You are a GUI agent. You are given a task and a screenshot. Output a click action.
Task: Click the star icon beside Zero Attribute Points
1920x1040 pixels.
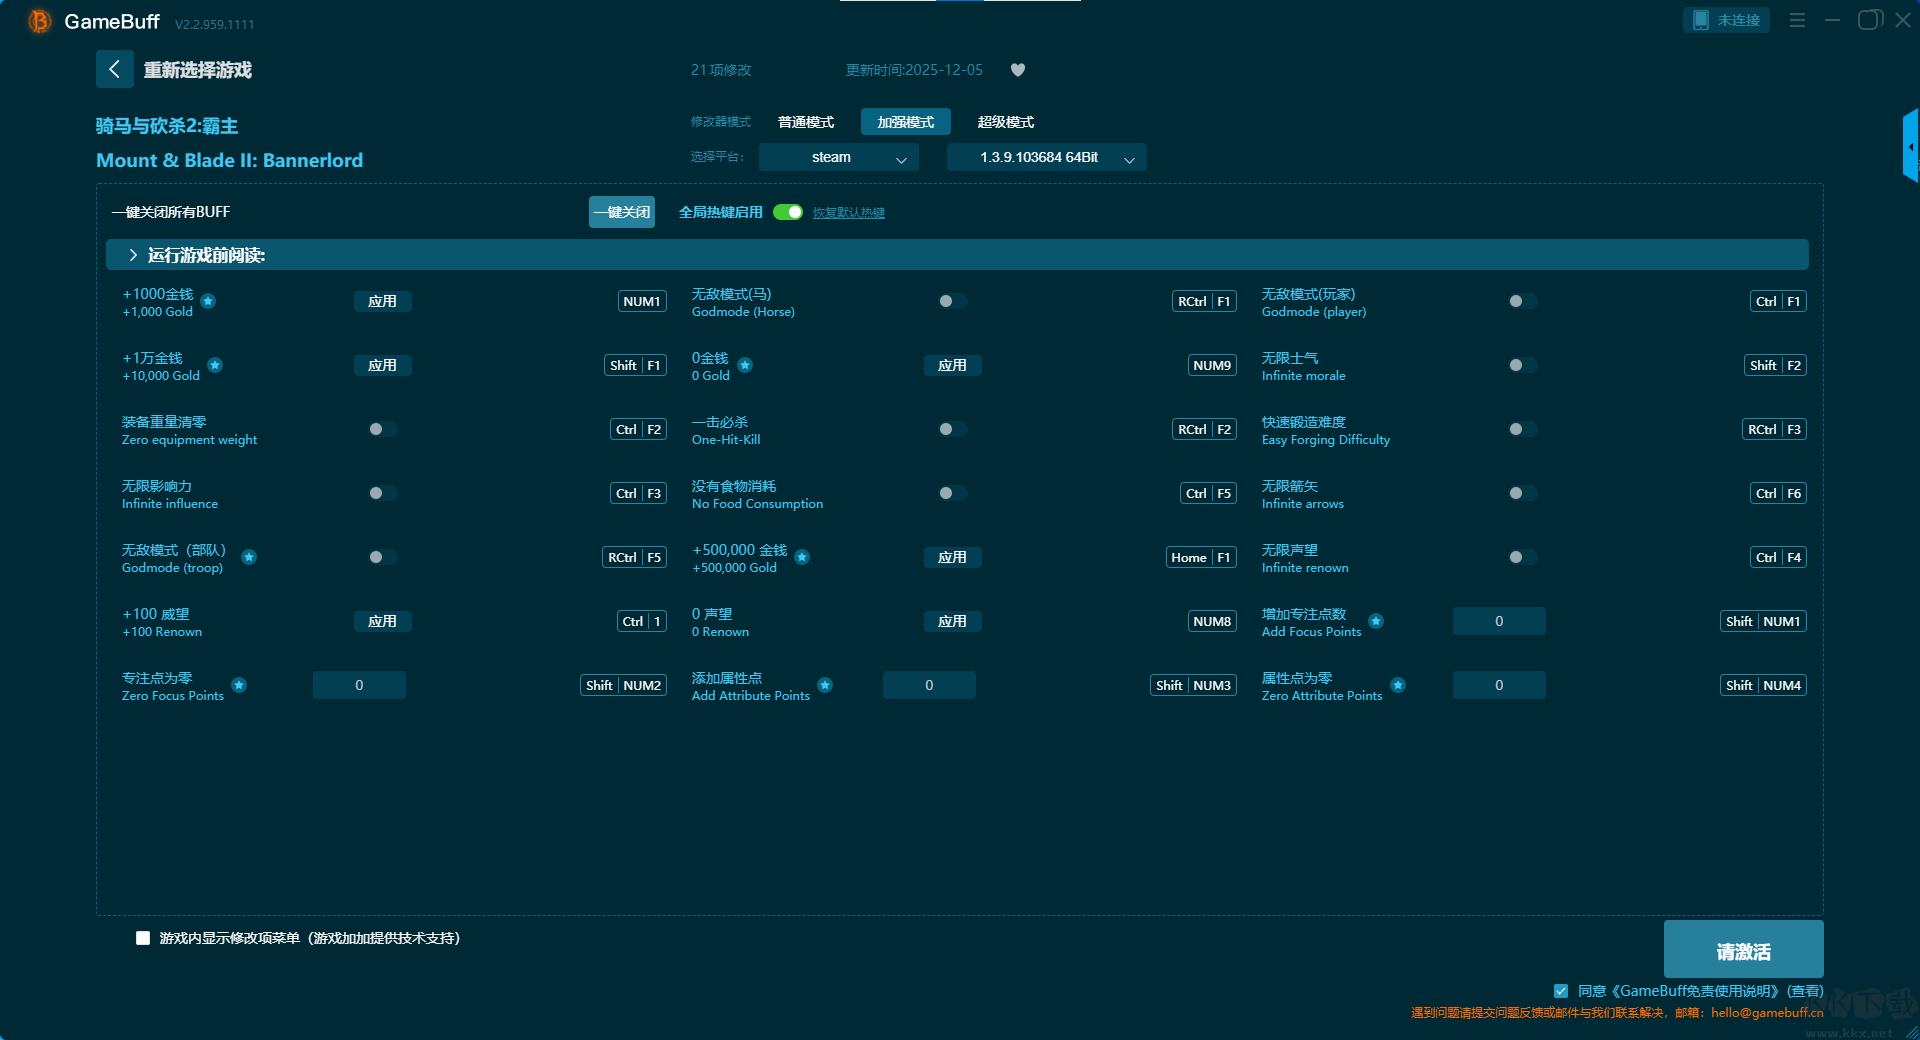(x=1398, y=685)
